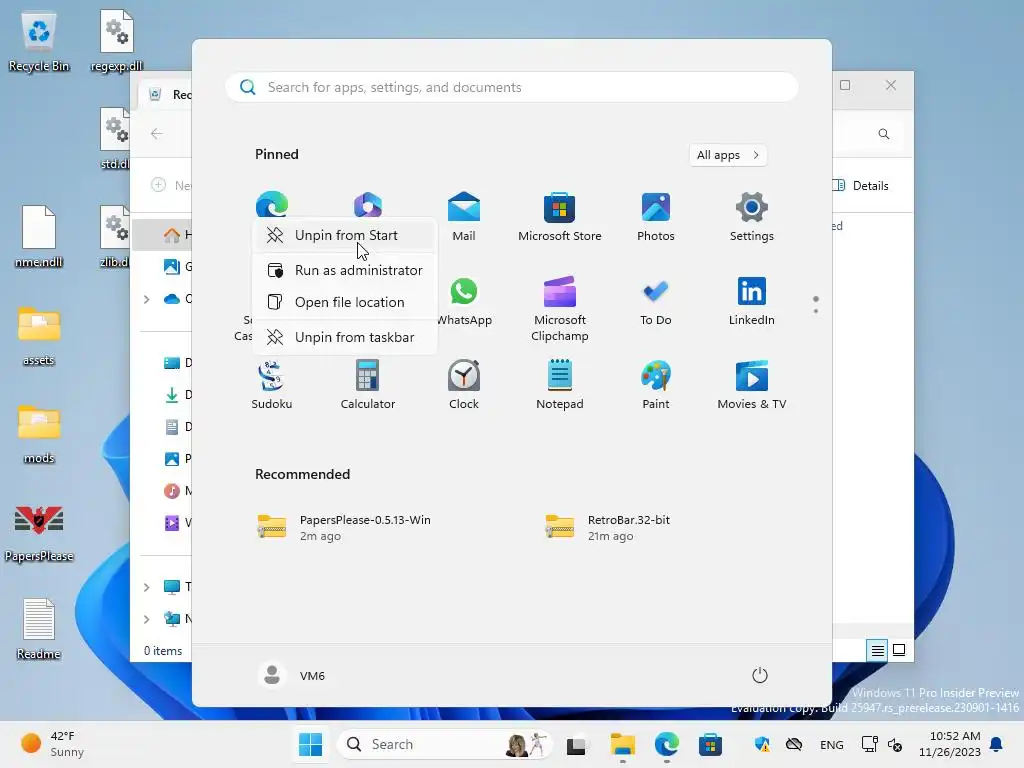Image resolution: width=1024 pixels, height=768 pixels.
Task: Expand Network node in File Explorer
Action: [146, 619]
